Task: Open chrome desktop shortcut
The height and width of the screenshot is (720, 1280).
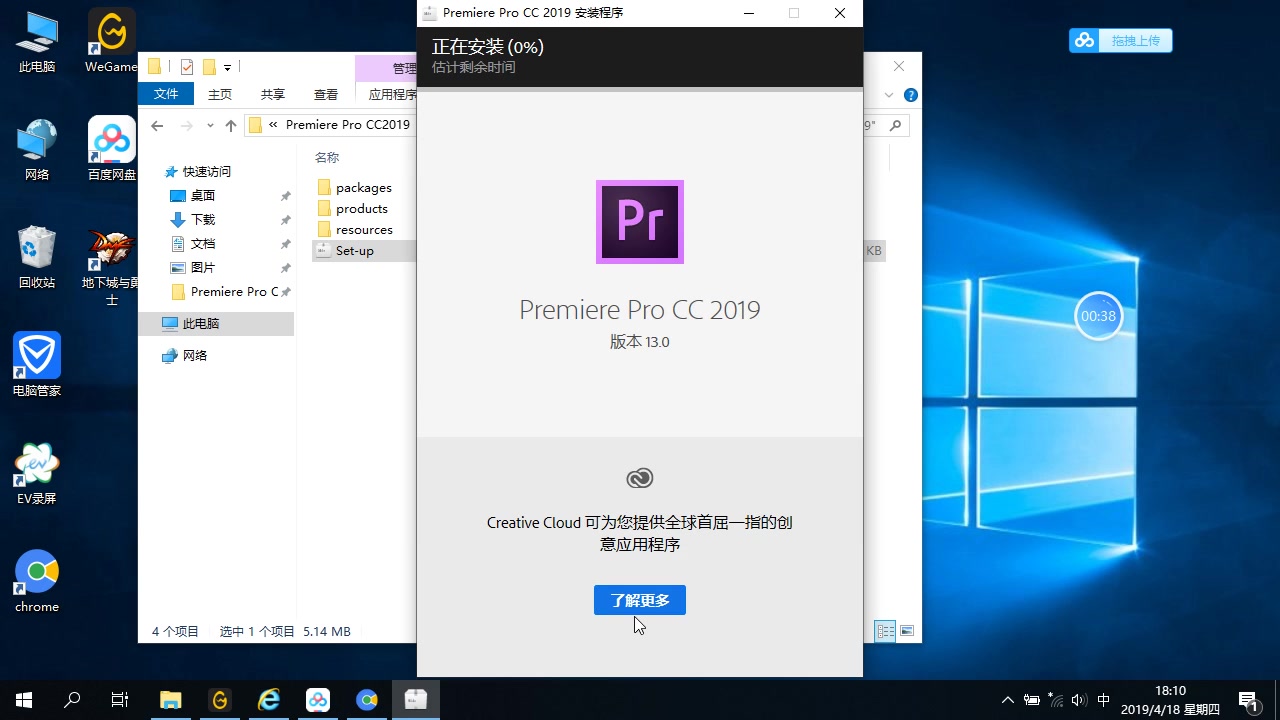Action: click(x=37, y=582)
